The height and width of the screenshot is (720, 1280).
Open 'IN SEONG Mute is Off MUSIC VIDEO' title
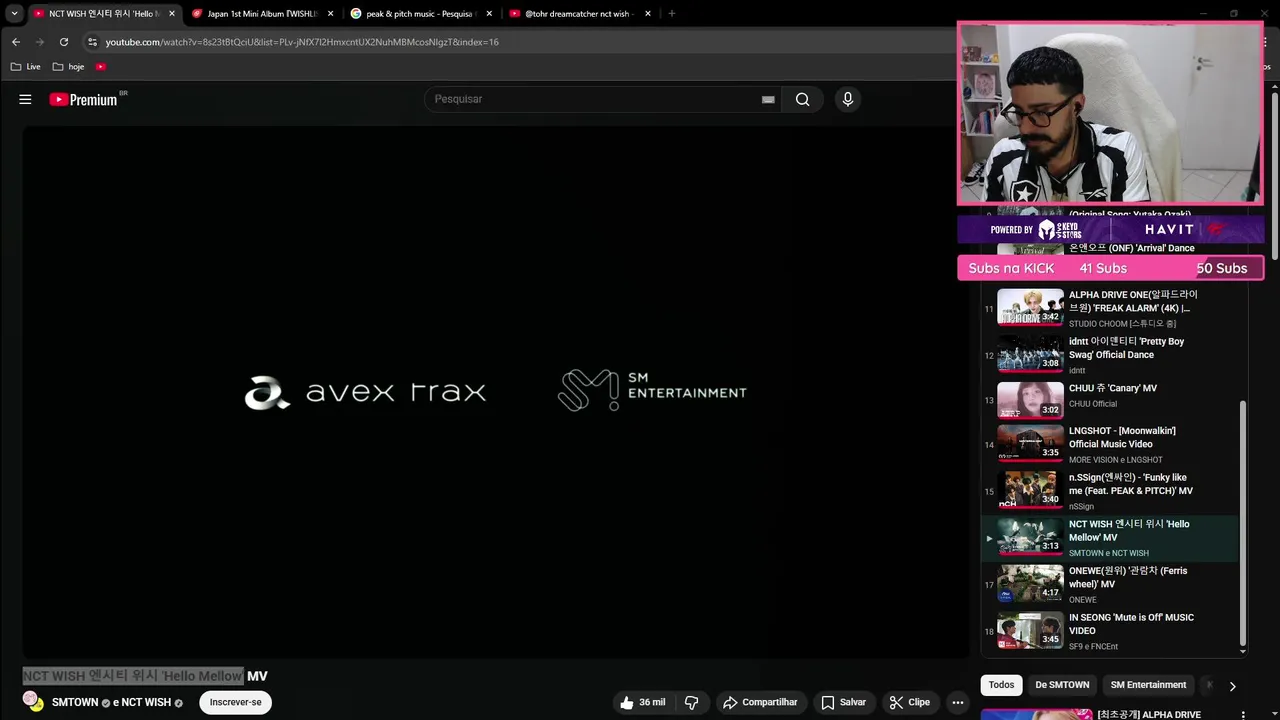[1131, 624]
